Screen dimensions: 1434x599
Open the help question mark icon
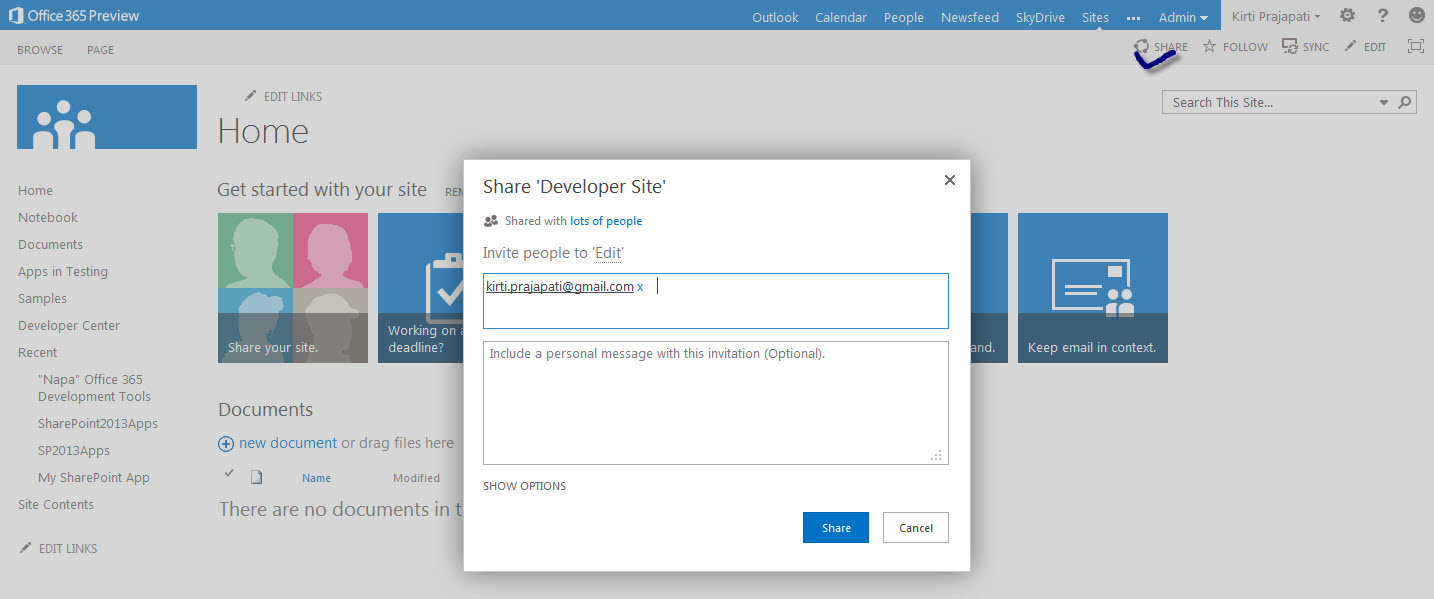1383,16
